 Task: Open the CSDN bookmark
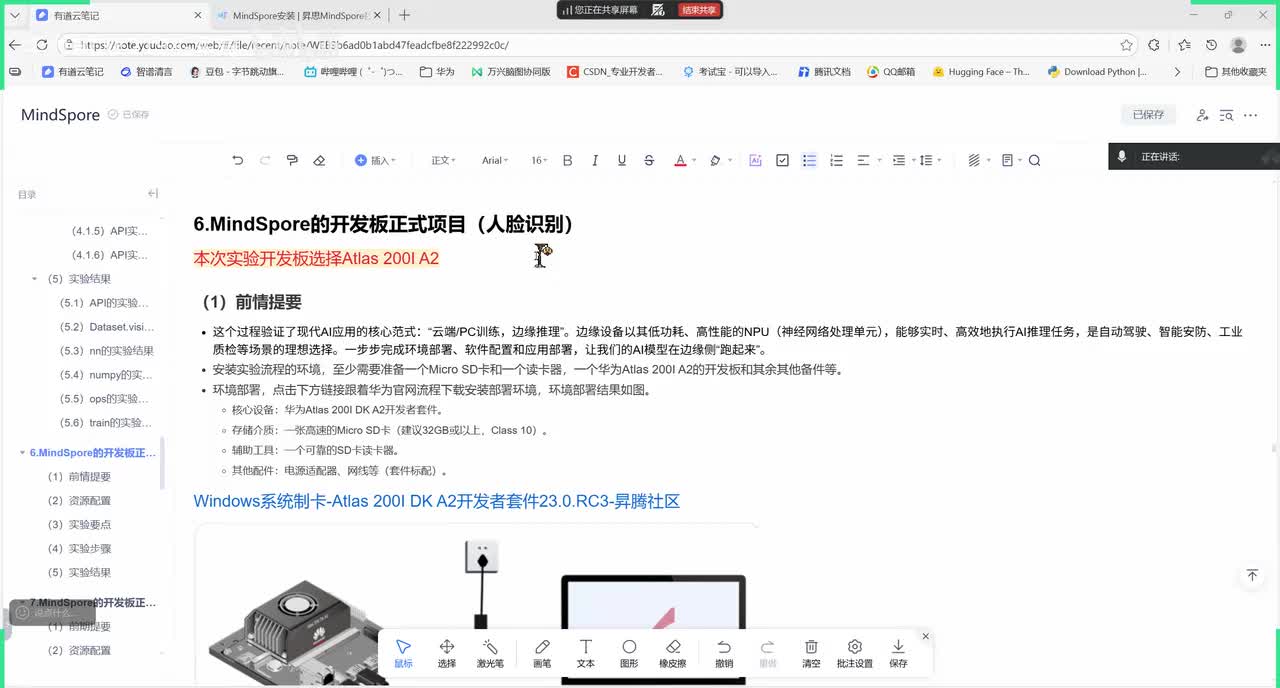pos(615,72)
